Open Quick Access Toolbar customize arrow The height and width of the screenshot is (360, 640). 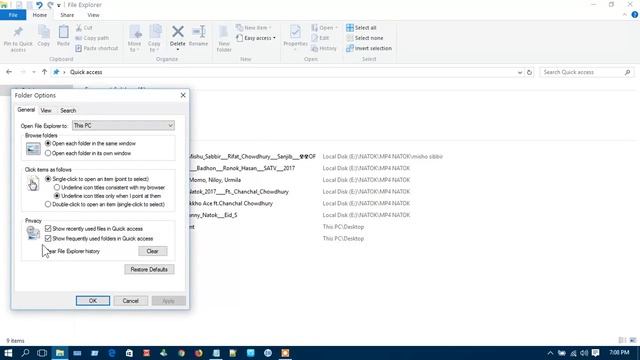59,5
